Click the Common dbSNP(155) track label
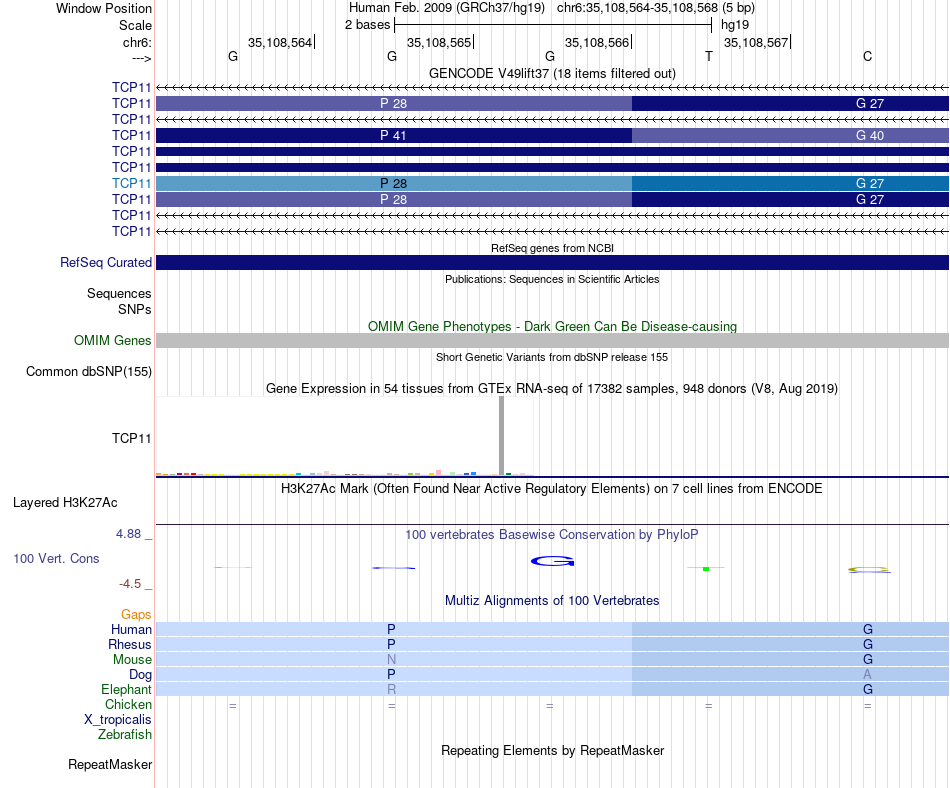Image resolution: width=950 pixels, height=788 pixels. (x=88, y=371)
